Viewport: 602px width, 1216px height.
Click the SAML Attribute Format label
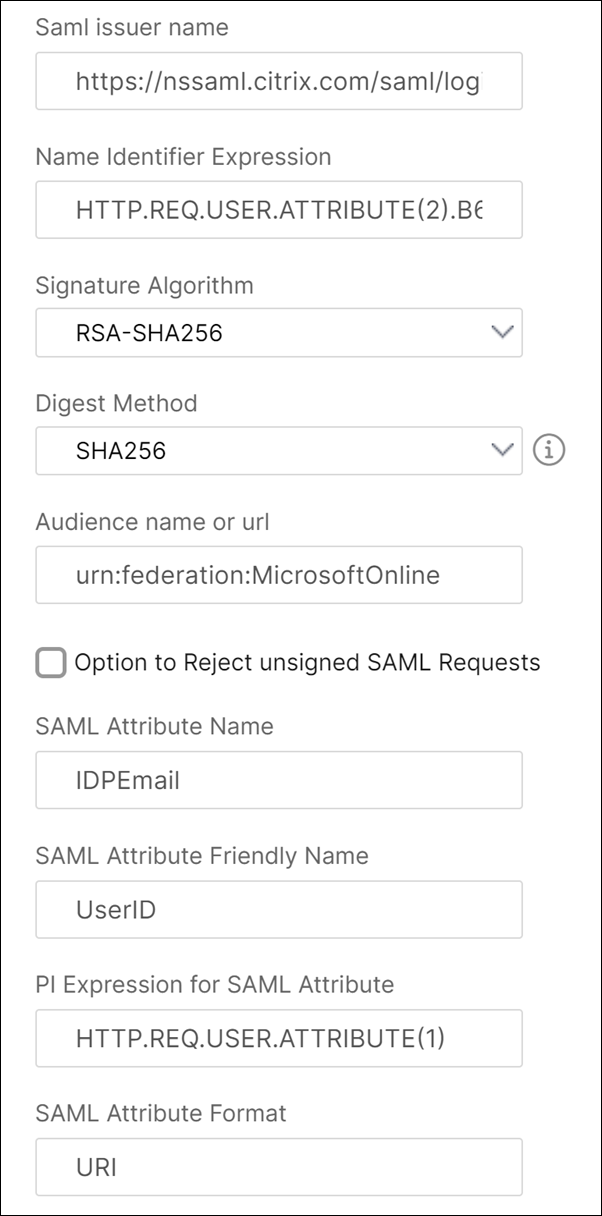[x=161, y=1112]
